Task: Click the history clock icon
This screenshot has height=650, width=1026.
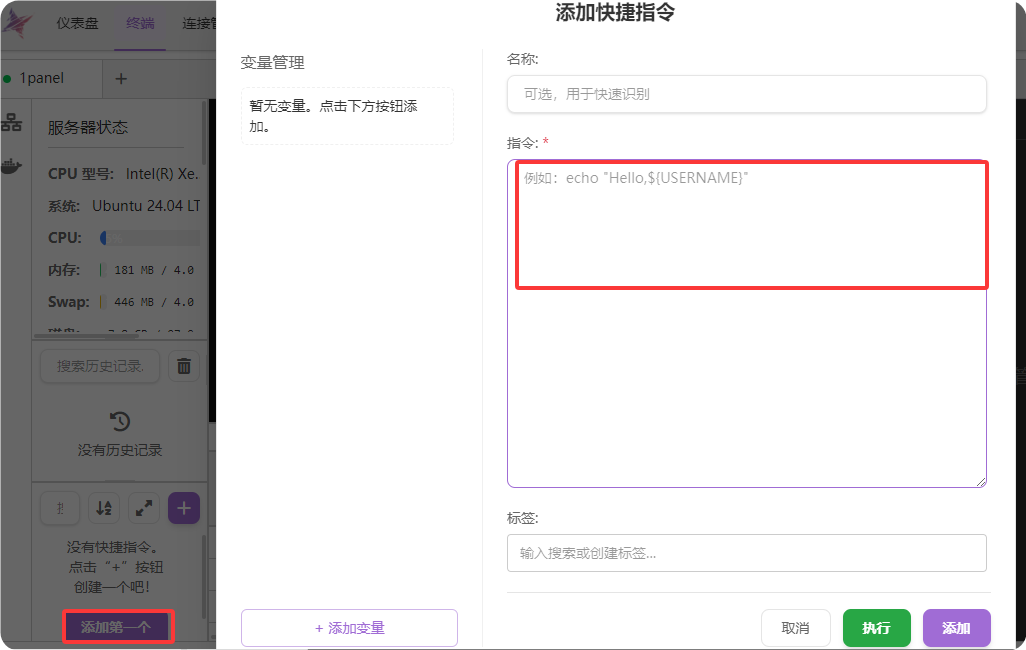Action: point(120,421)
